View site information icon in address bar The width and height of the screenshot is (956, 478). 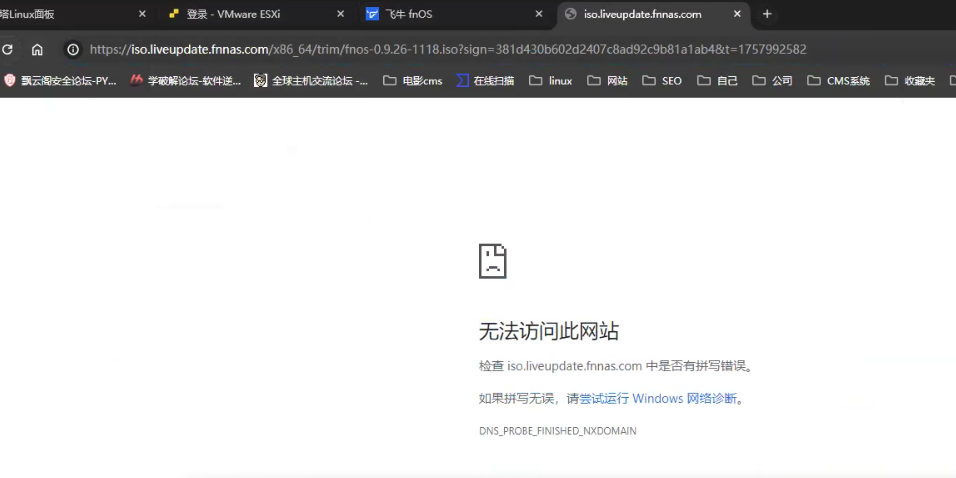point(73,50)
